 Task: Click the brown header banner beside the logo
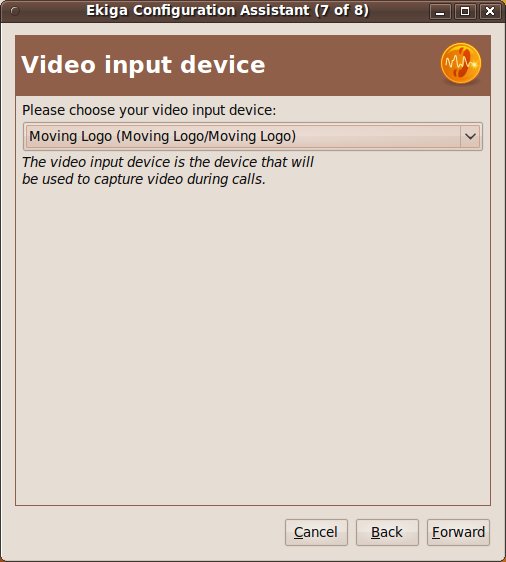[x=351, y=65]
